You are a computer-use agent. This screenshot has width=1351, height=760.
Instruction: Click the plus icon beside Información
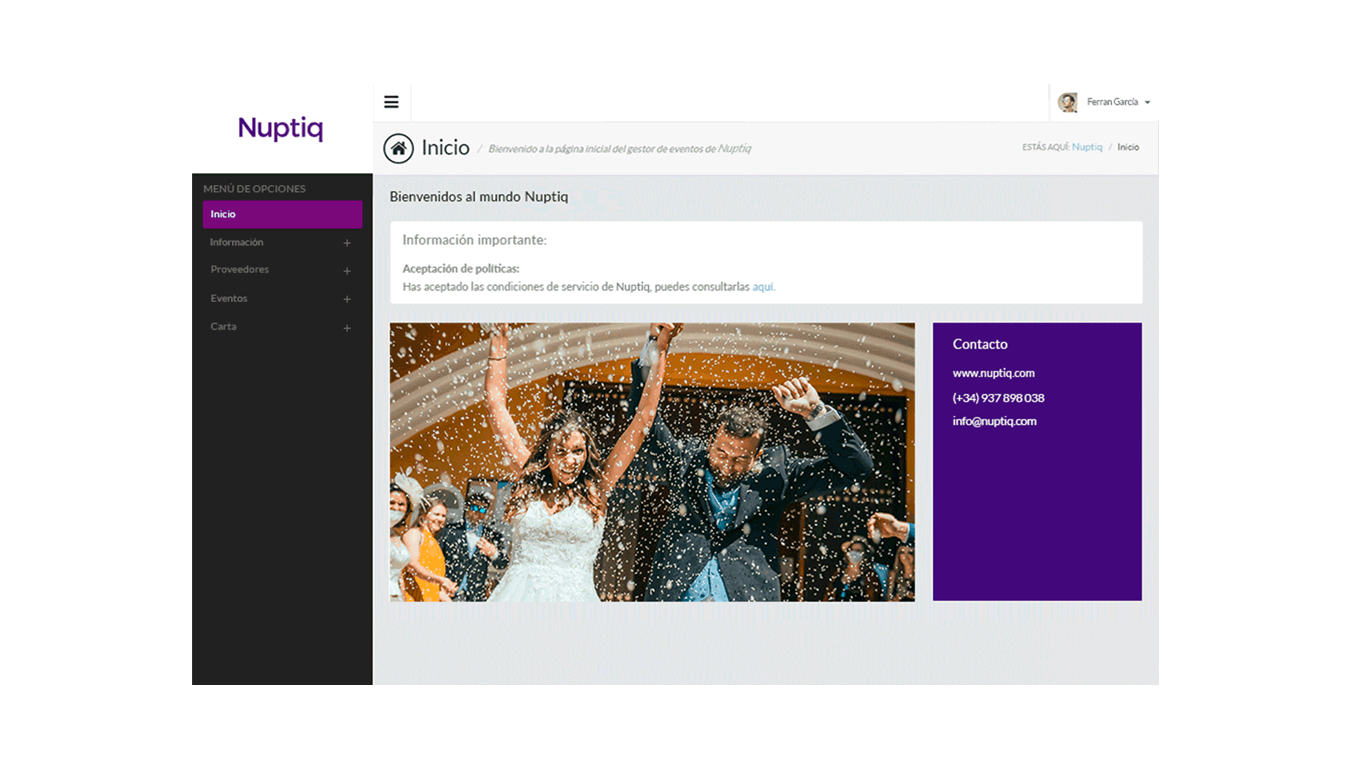[x=347, y=242]
